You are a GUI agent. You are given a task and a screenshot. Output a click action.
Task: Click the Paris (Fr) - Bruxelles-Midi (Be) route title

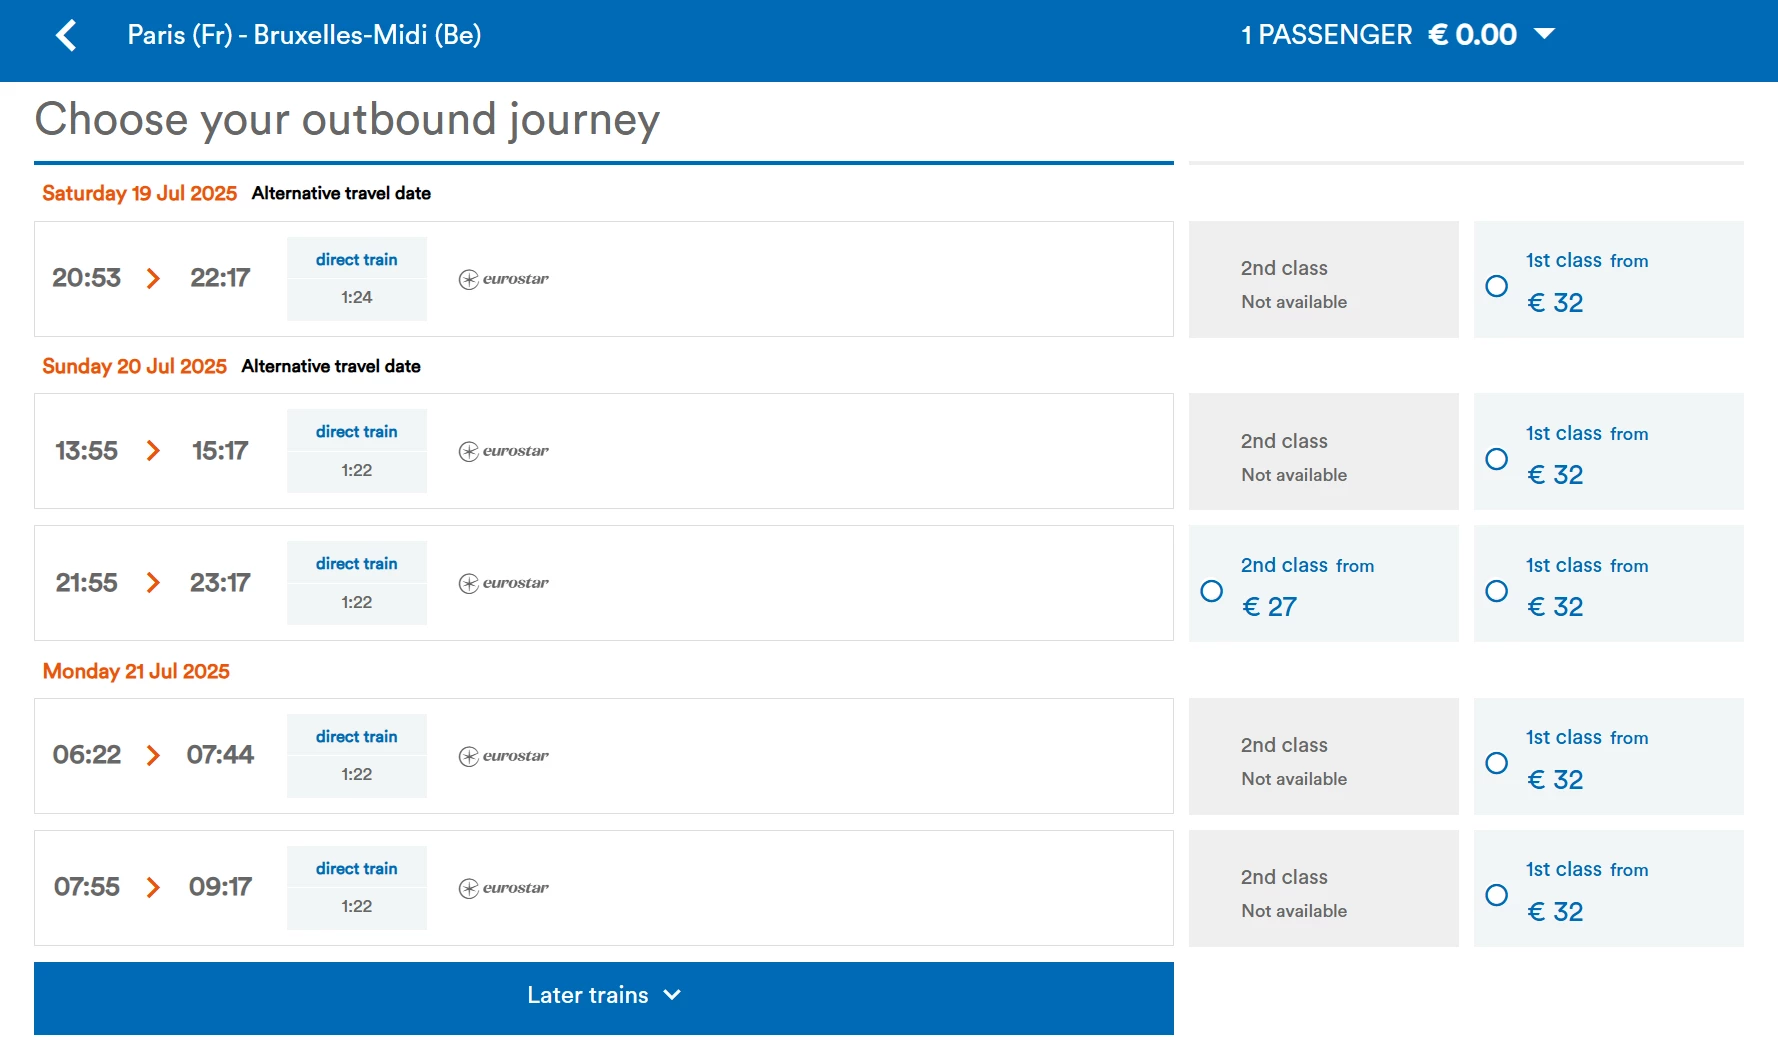pyautogui.click(x=304, y=35)
